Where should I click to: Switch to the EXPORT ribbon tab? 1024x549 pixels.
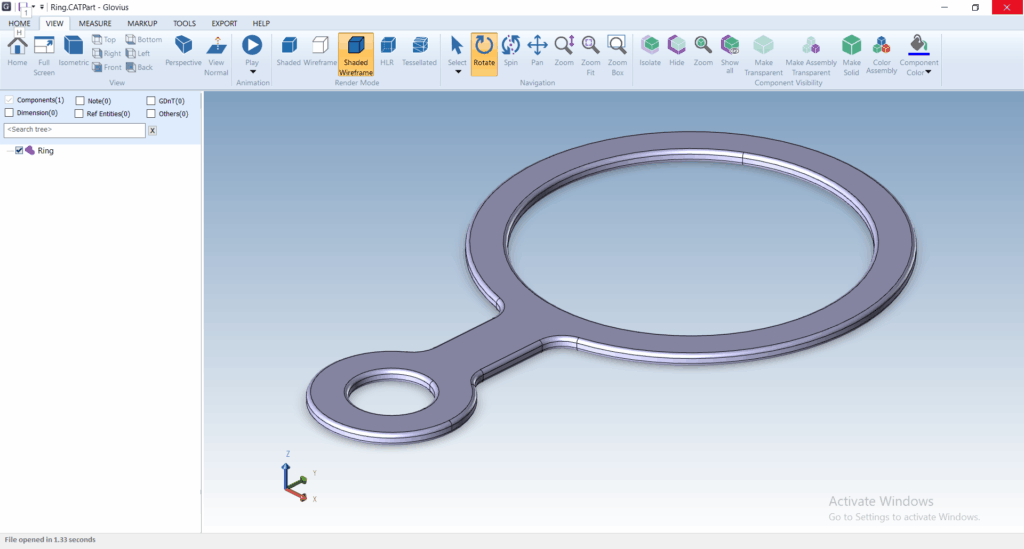224,23
